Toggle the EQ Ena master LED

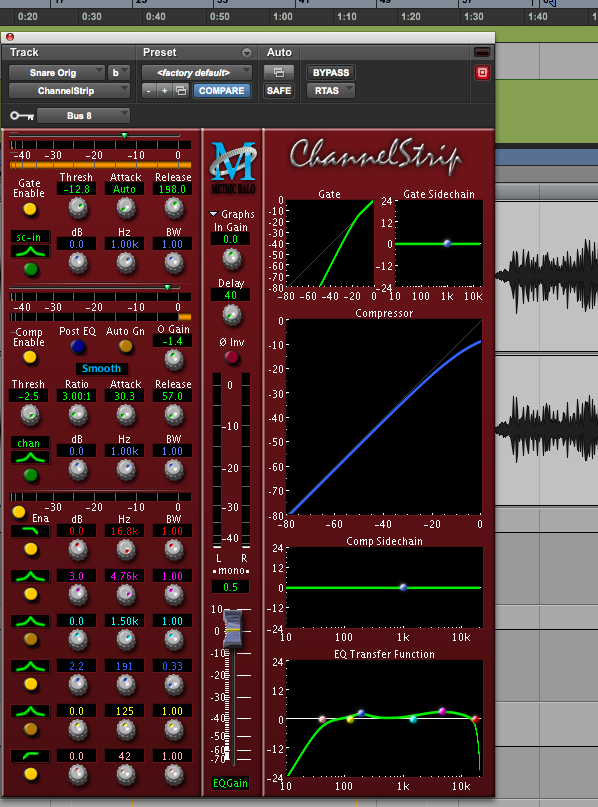coord(19,512)
